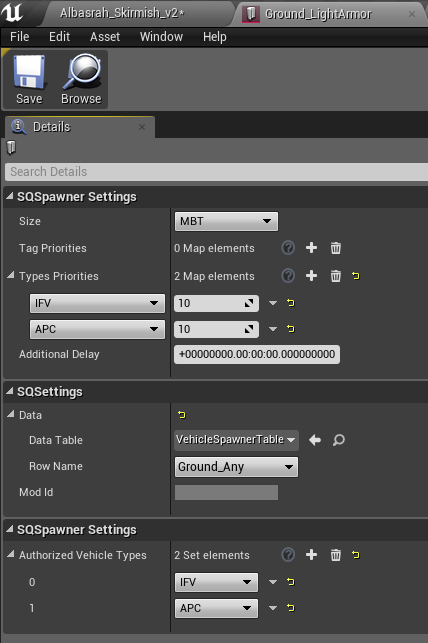Viewport: 428px width, 643px height.
Task: Click the IFV priority value spinner
Action: (x=216, y=303)
